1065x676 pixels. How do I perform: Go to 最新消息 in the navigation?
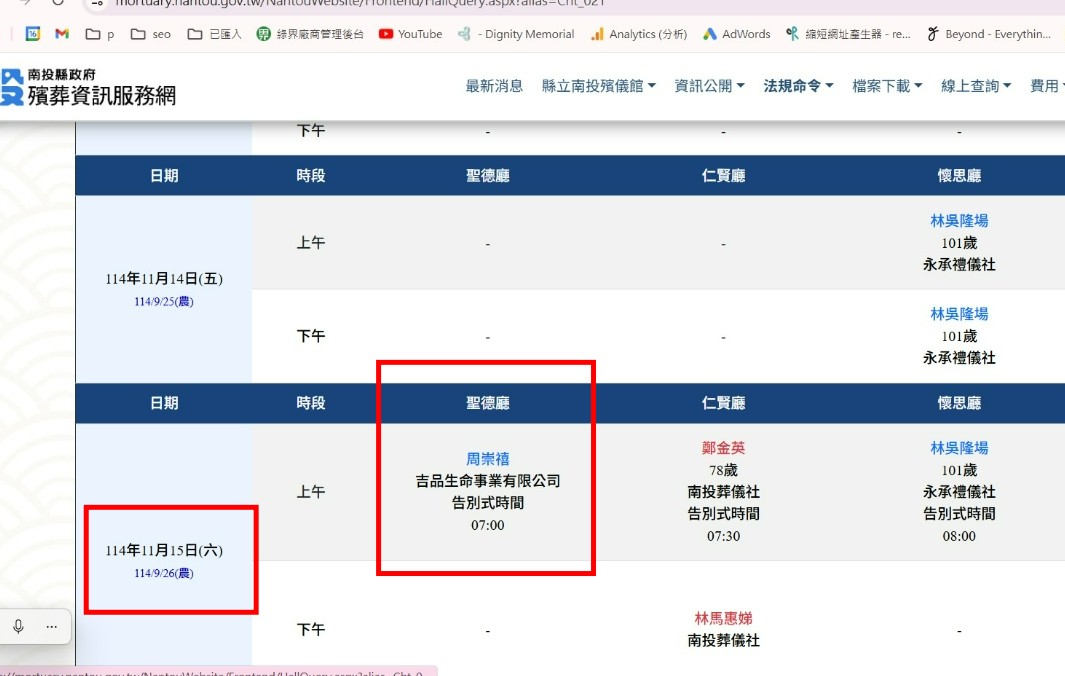coord(494,86)
